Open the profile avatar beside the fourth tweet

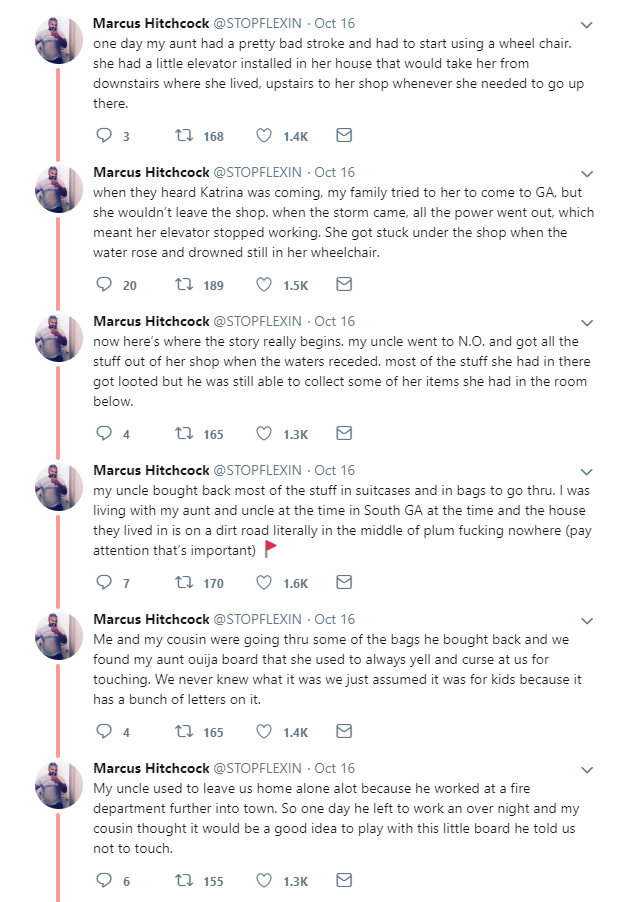[59, 487]
